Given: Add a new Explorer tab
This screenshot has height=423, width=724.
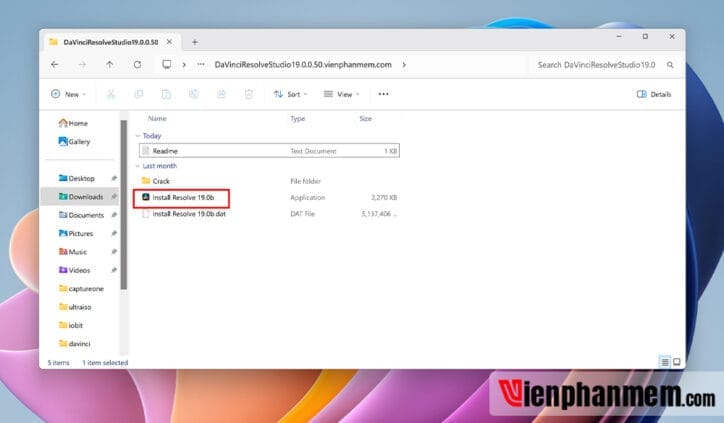Looking at the screenshot, I should [x=195, y=42].
